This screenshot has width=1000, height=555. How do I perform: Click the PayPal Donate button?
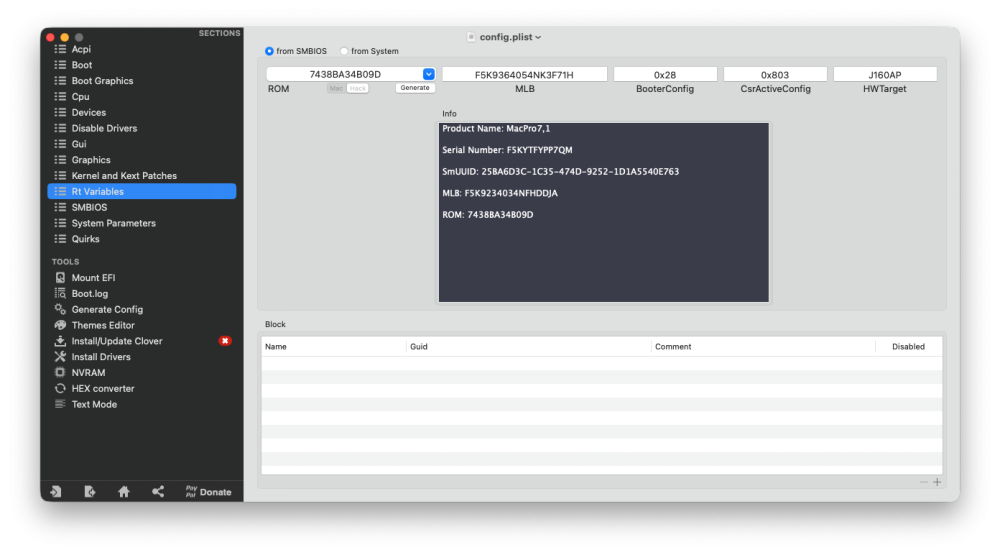tap(209, 492)
